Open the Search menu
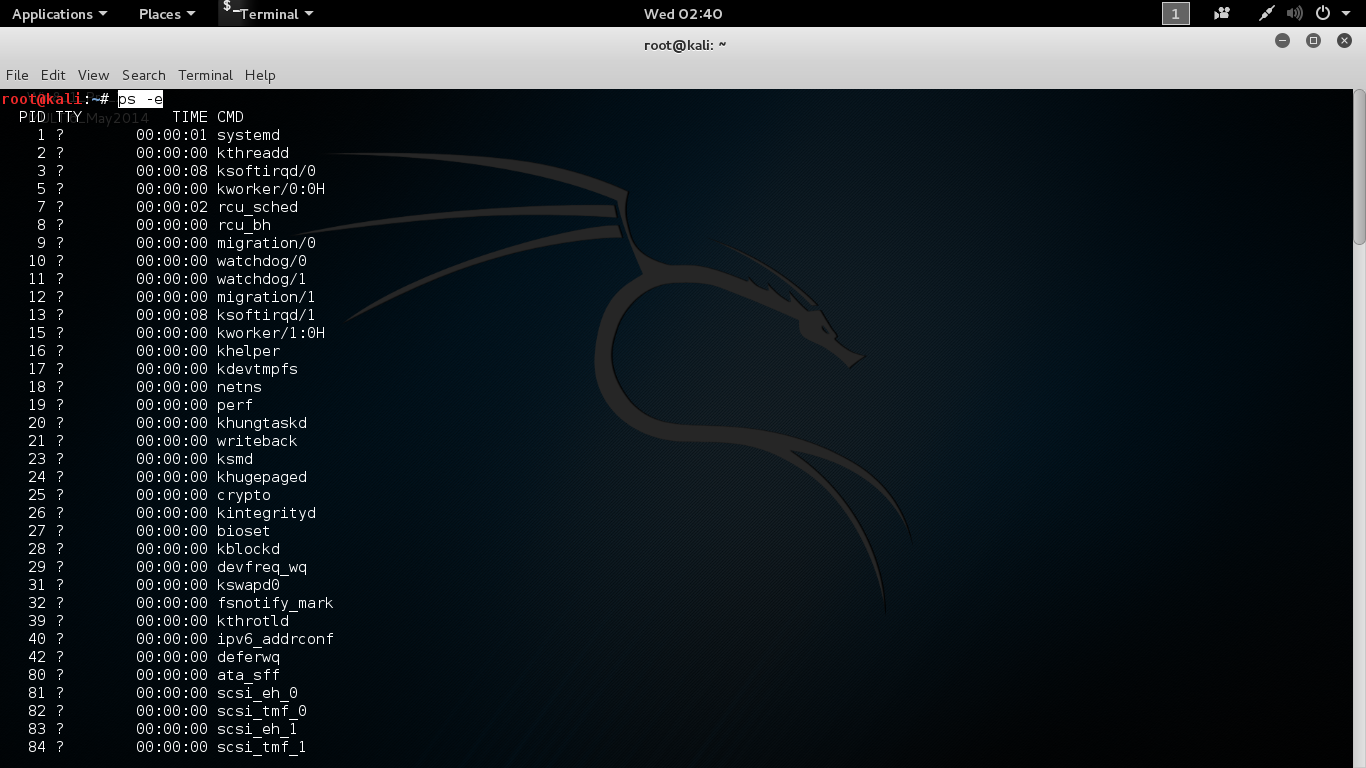This screenshot has width=1366, height=768. tap(144, 75)
